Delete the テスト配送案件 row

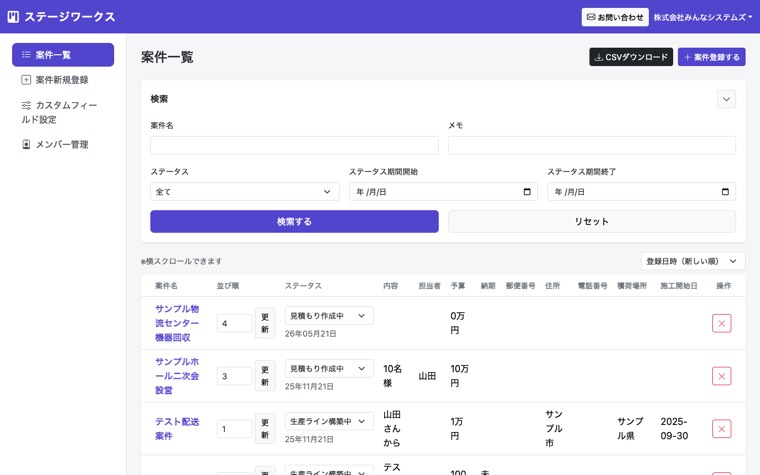click(x=721, y=429)
